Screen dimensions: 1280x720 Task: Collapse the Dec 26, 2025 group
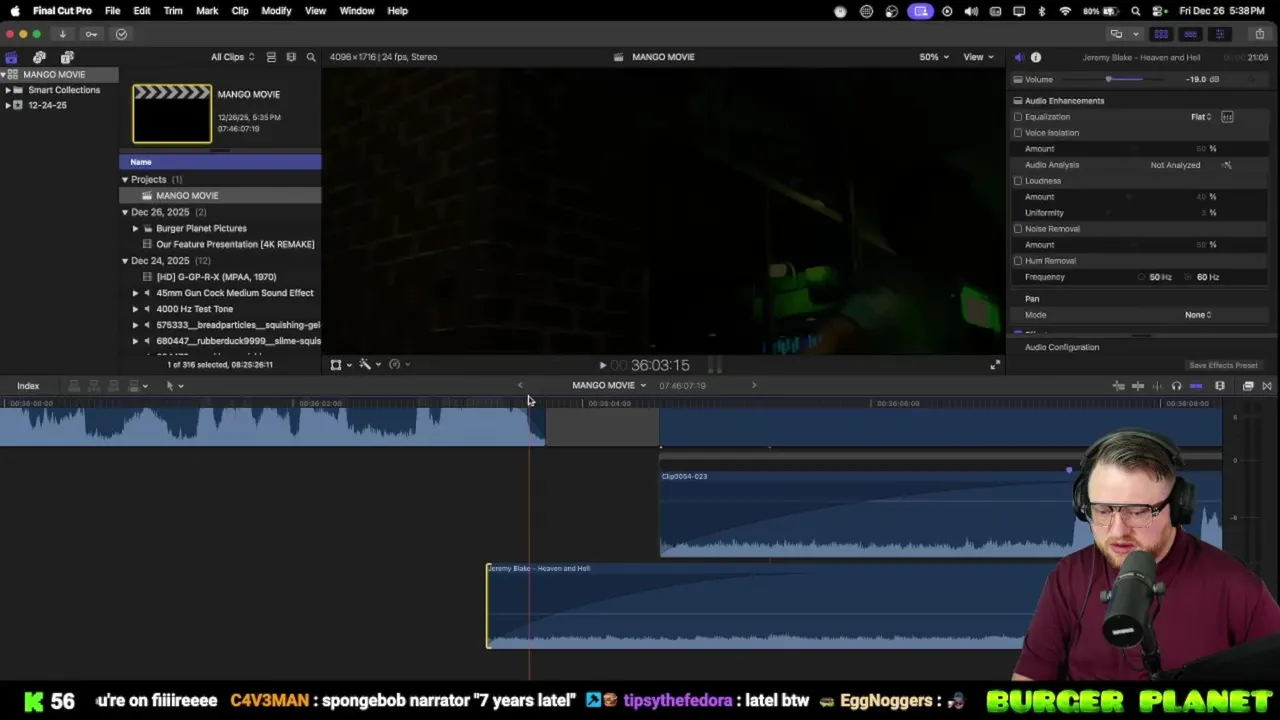[125, 212]
